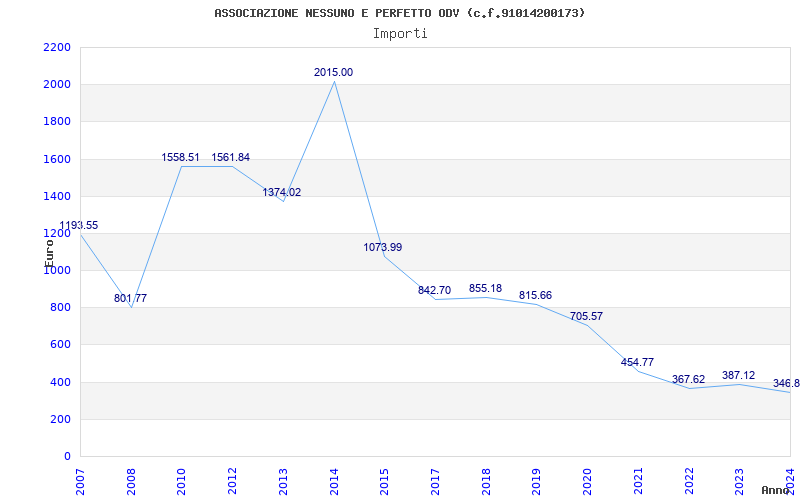Click the 2022 x-axis year label
Viewport: 800px width, 500px height.
[x=689, y=481]
